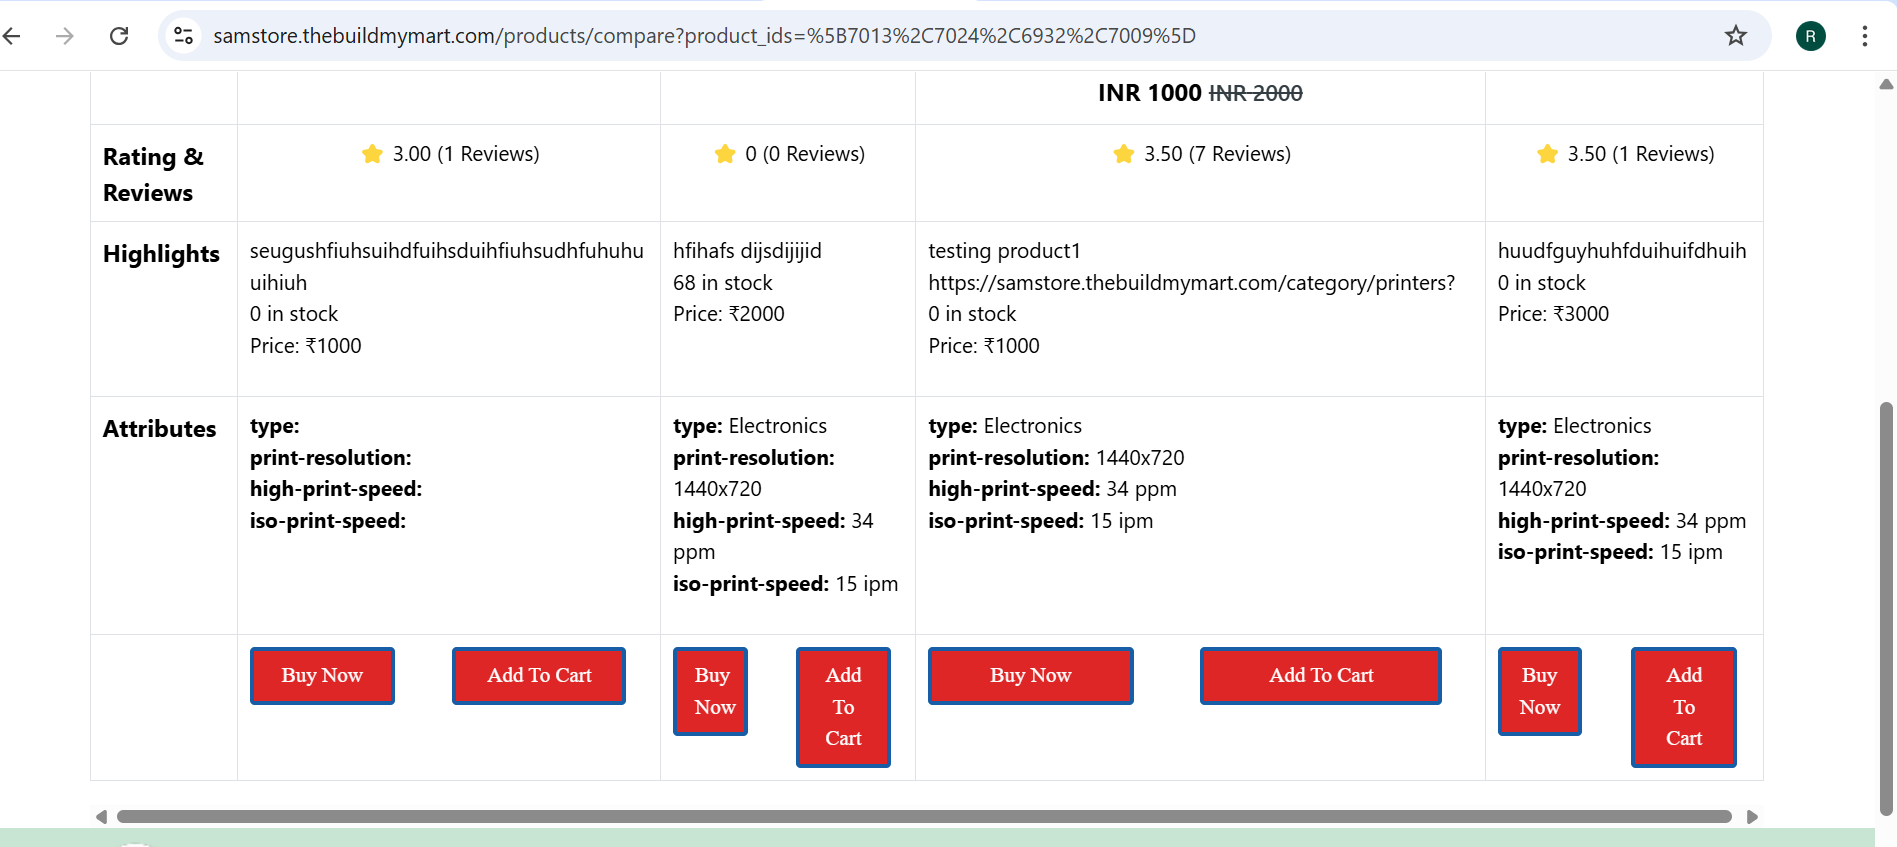Select the 3.00 (1 Reviews) text

pos(466,154)
